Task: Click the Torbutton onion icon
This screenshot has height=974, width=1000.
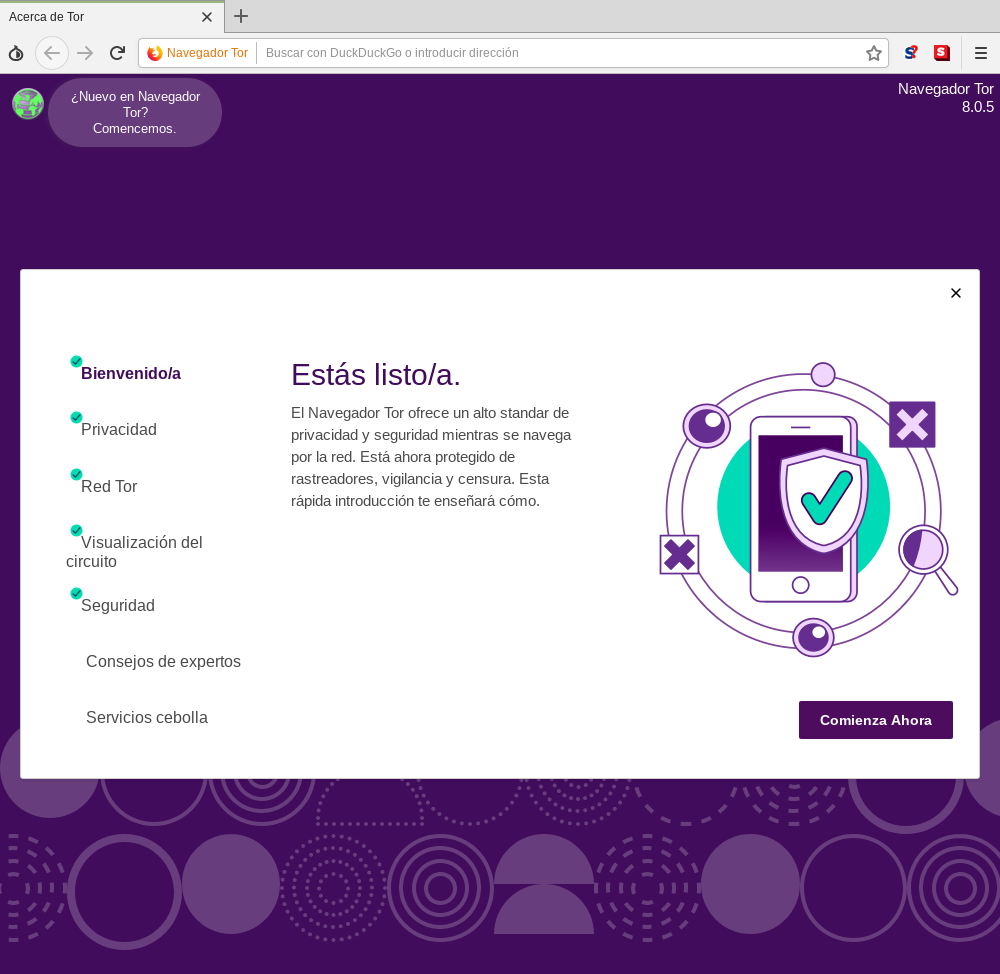Action: click(16, 52)
